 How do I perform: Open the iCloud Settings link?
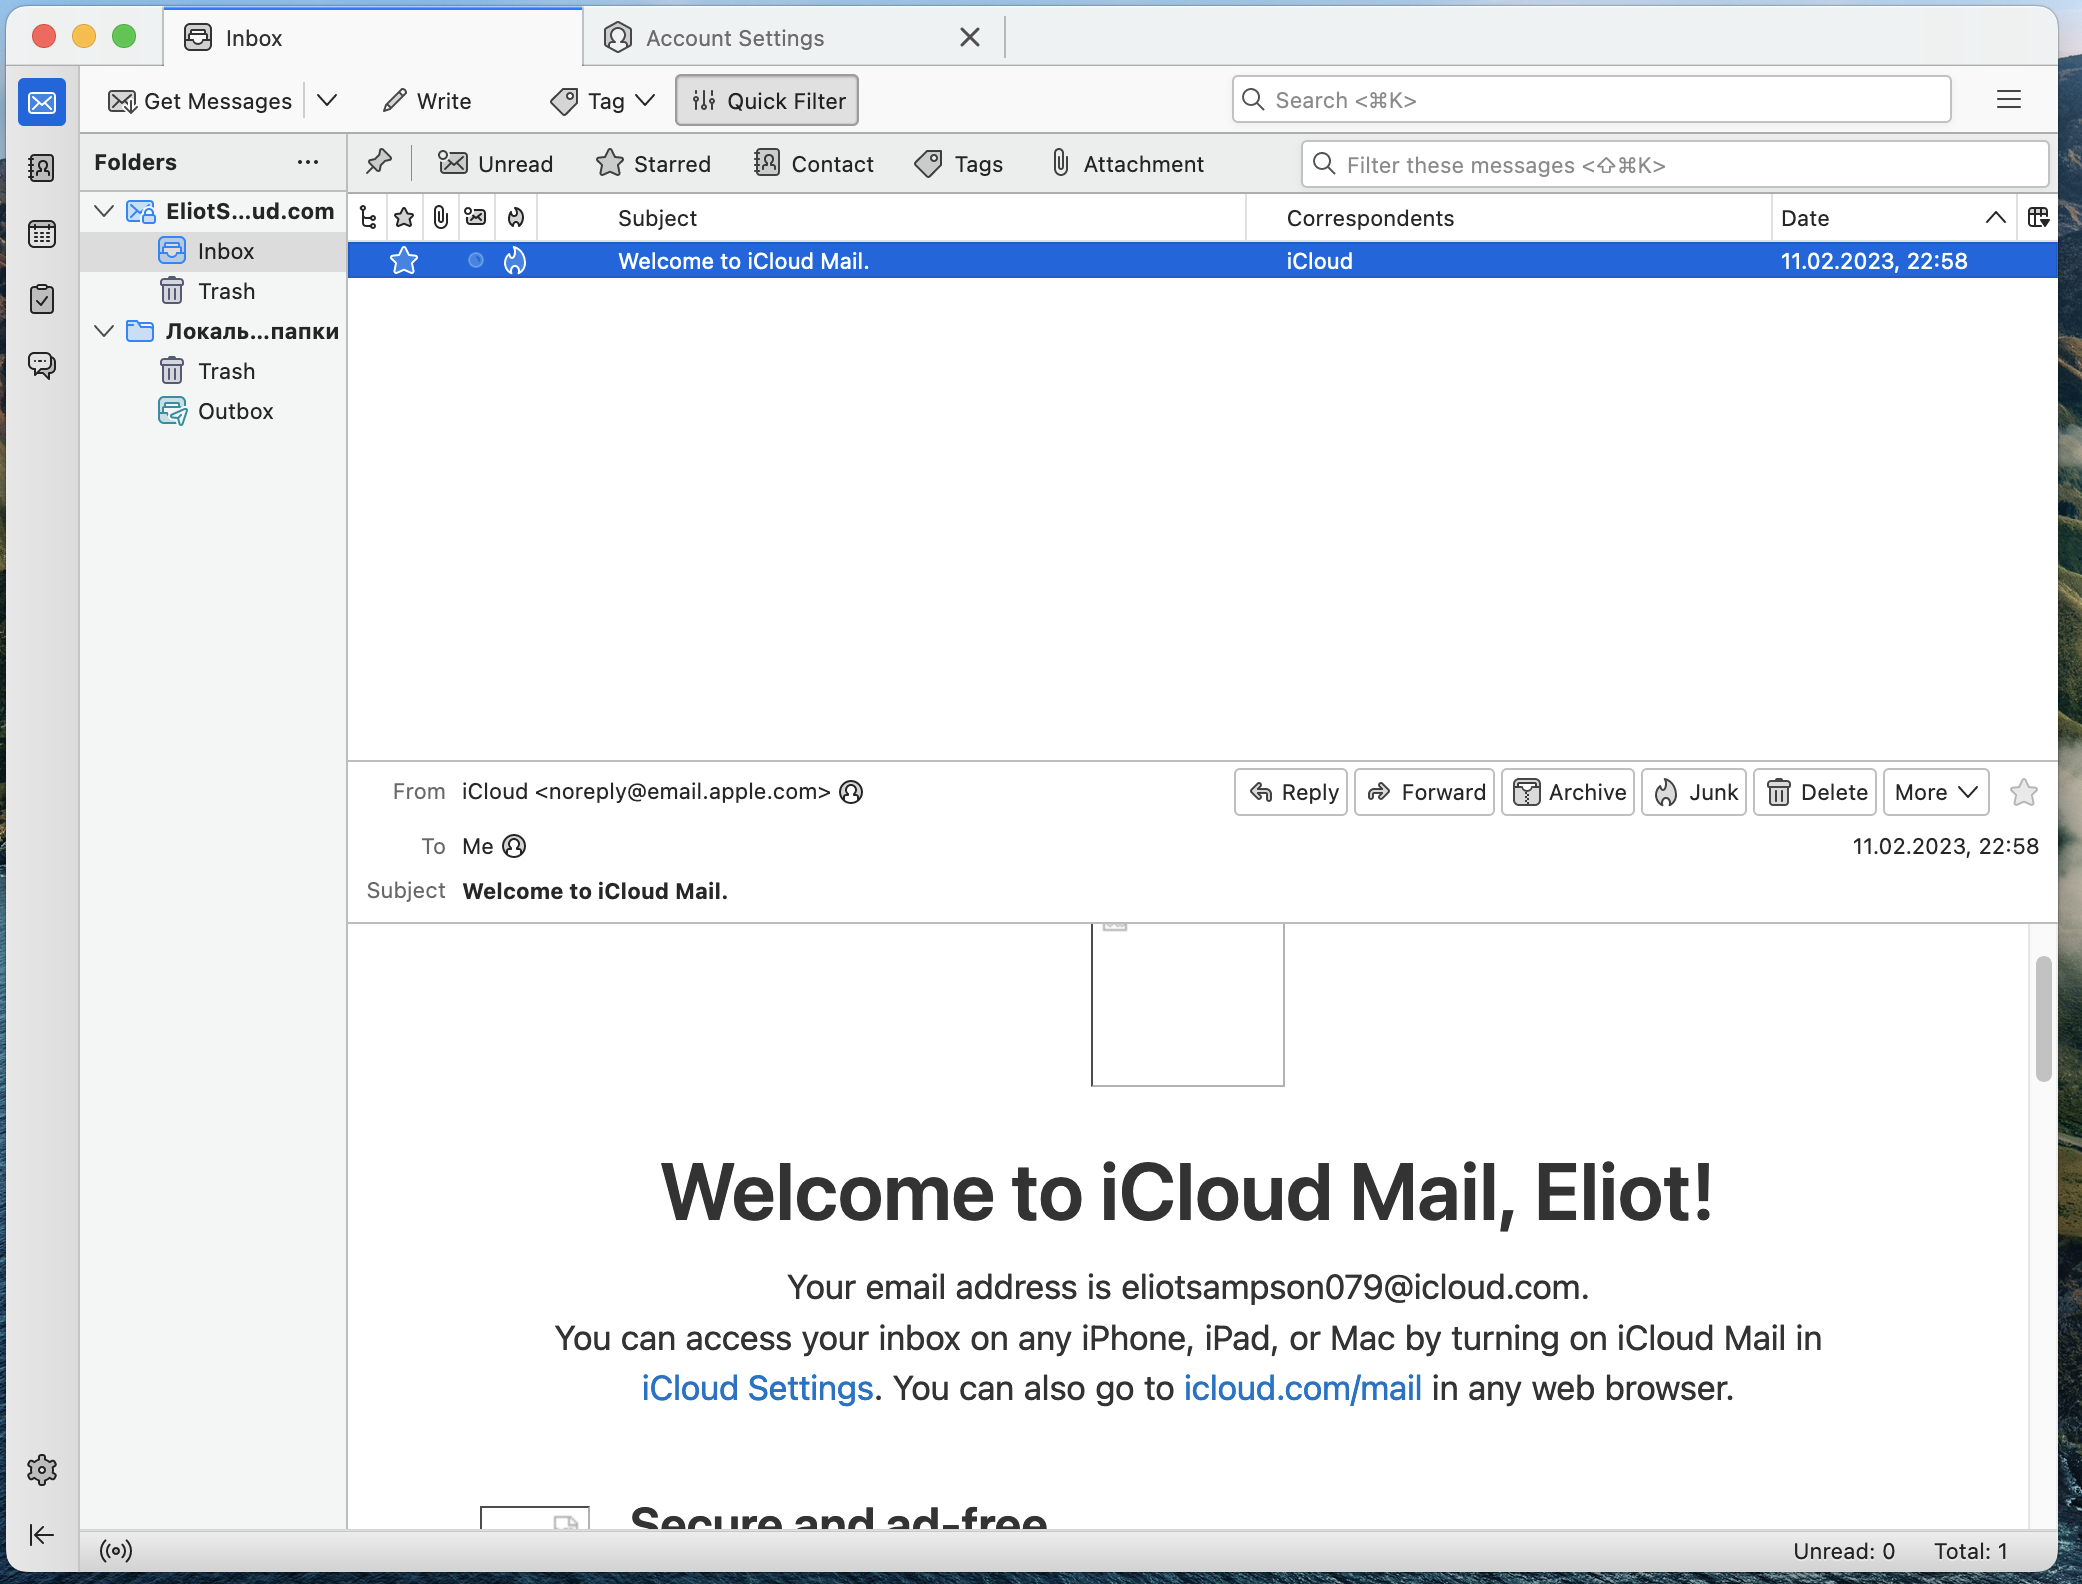click(x=757, y=1388)
